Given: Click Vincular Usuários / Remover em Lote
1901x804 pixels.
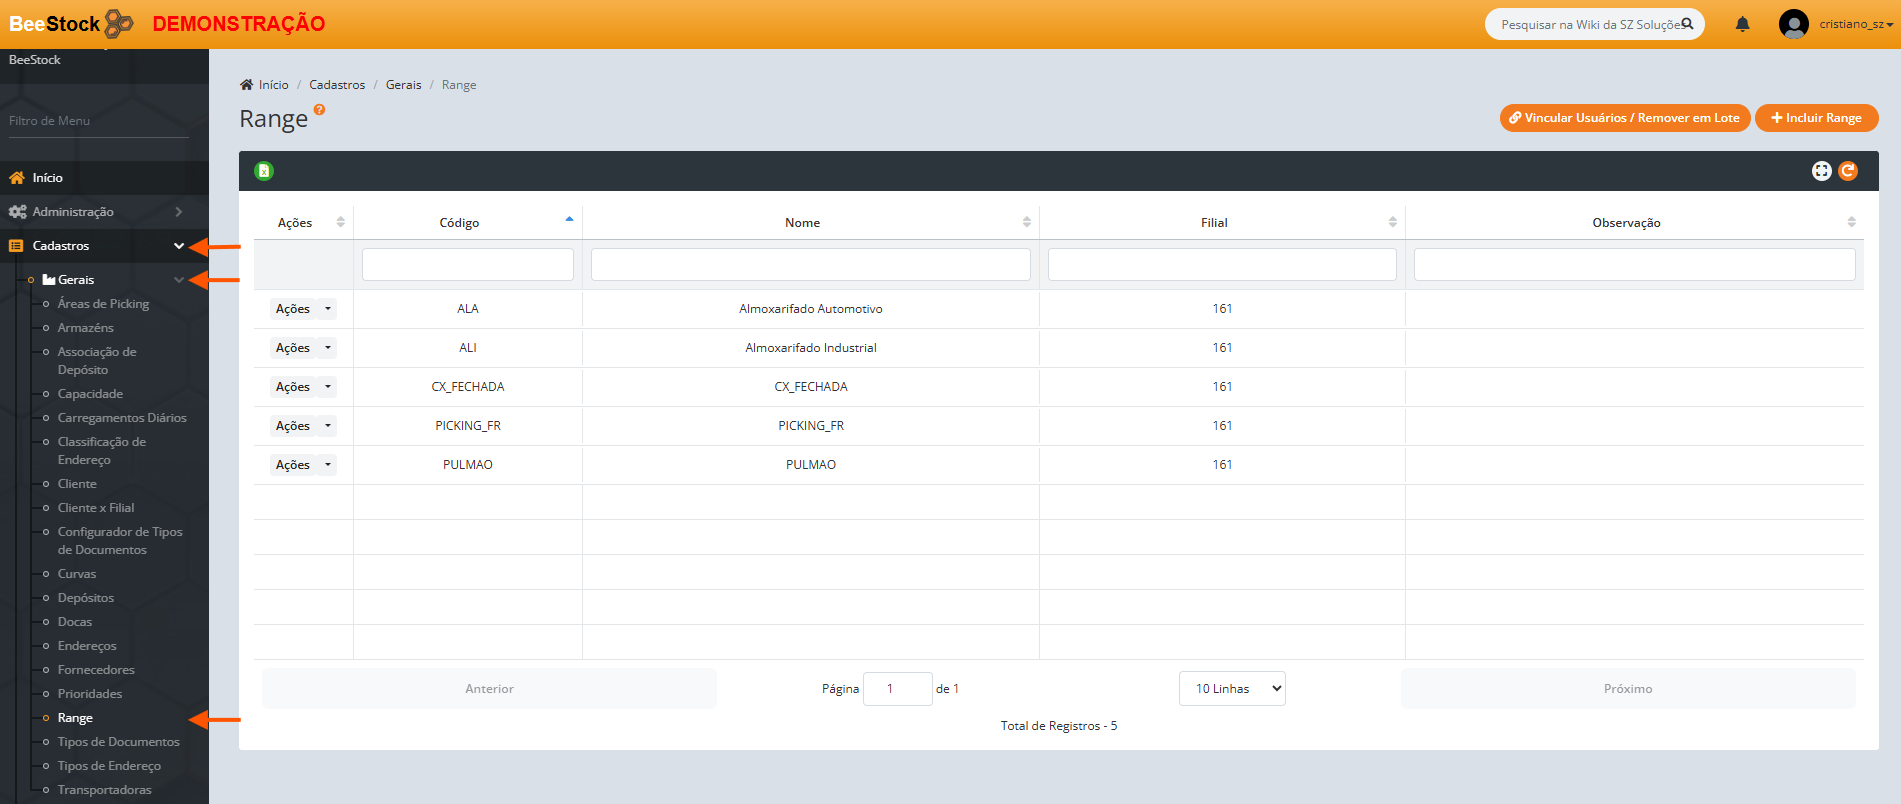Looking at the screenshot, I should click(x=1624, y=118).
